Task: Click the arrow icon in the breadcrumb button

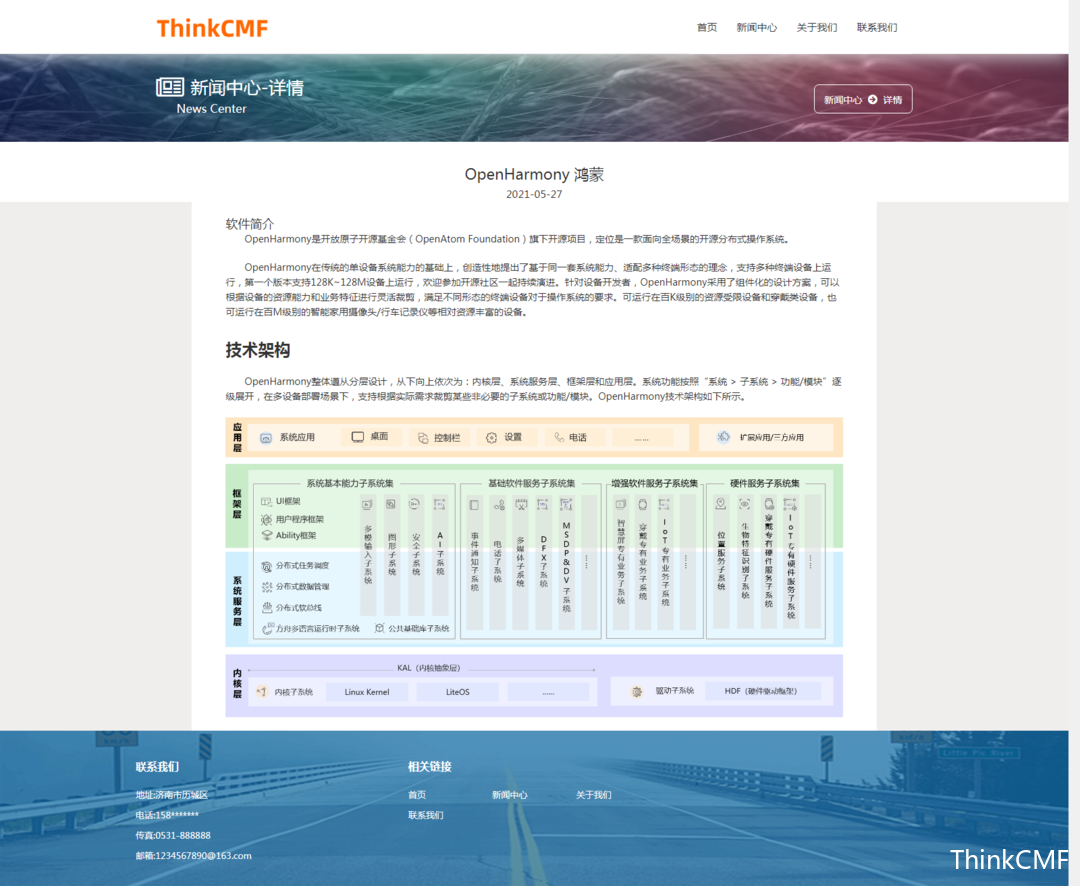Action: pos(873,99)
